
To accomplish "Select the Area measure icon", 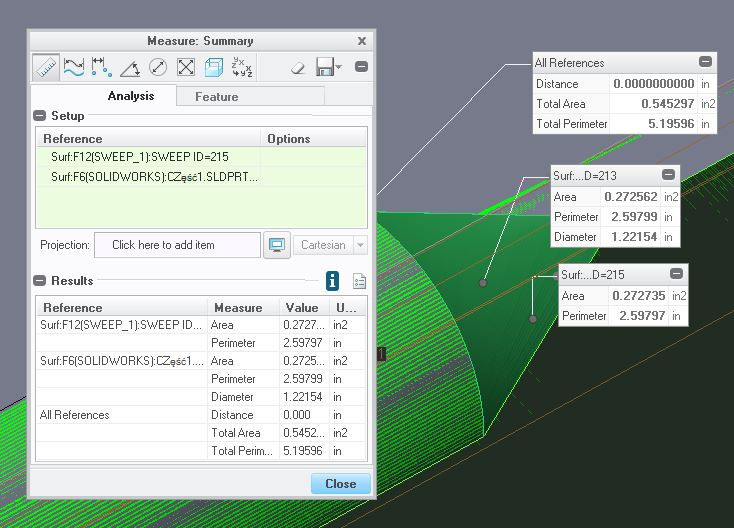I will click(x=186, y=67).
